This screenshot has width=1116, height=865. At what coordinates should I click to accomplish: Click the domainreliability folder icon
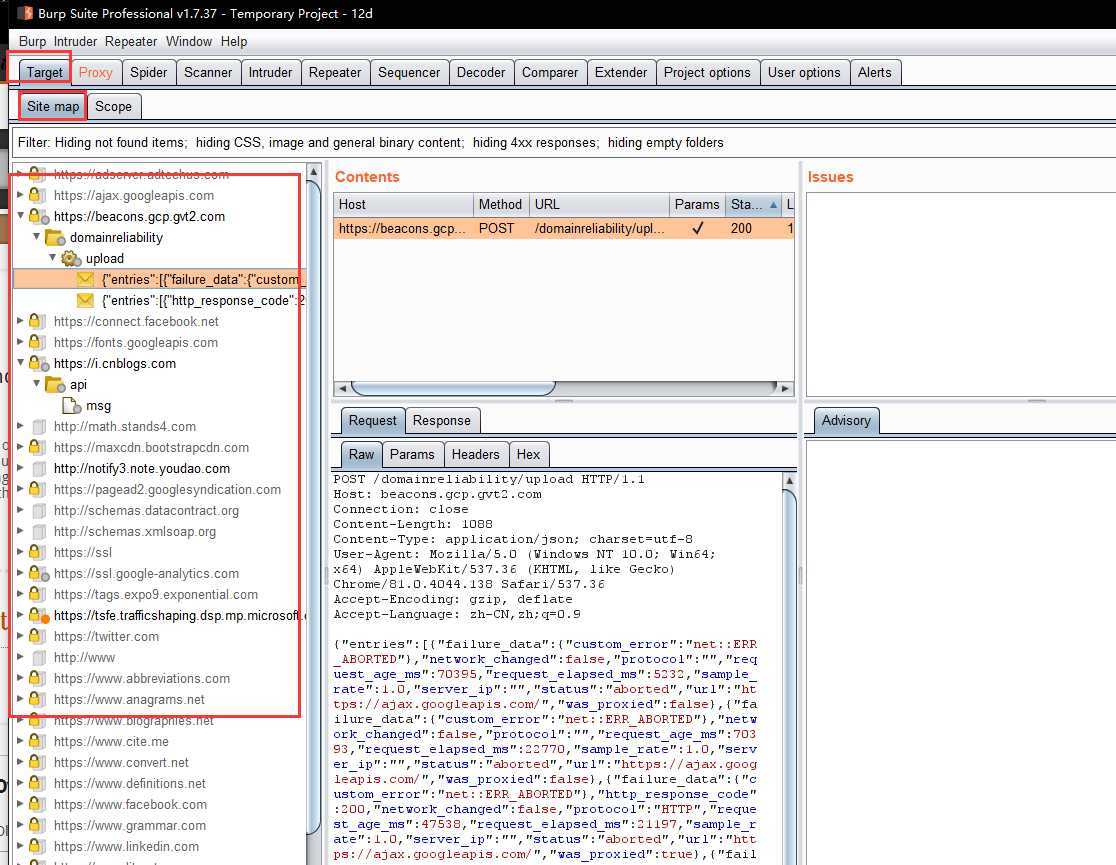pos(54,237)
